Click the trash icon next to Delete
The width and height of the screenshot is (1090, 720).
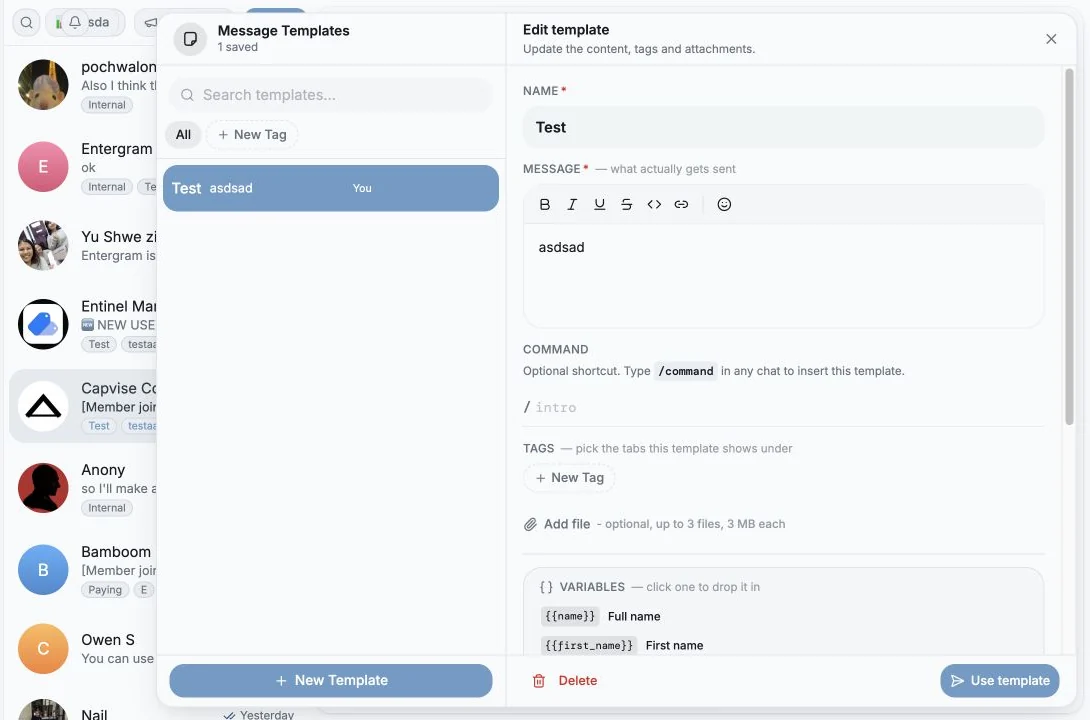pos(539,681)
